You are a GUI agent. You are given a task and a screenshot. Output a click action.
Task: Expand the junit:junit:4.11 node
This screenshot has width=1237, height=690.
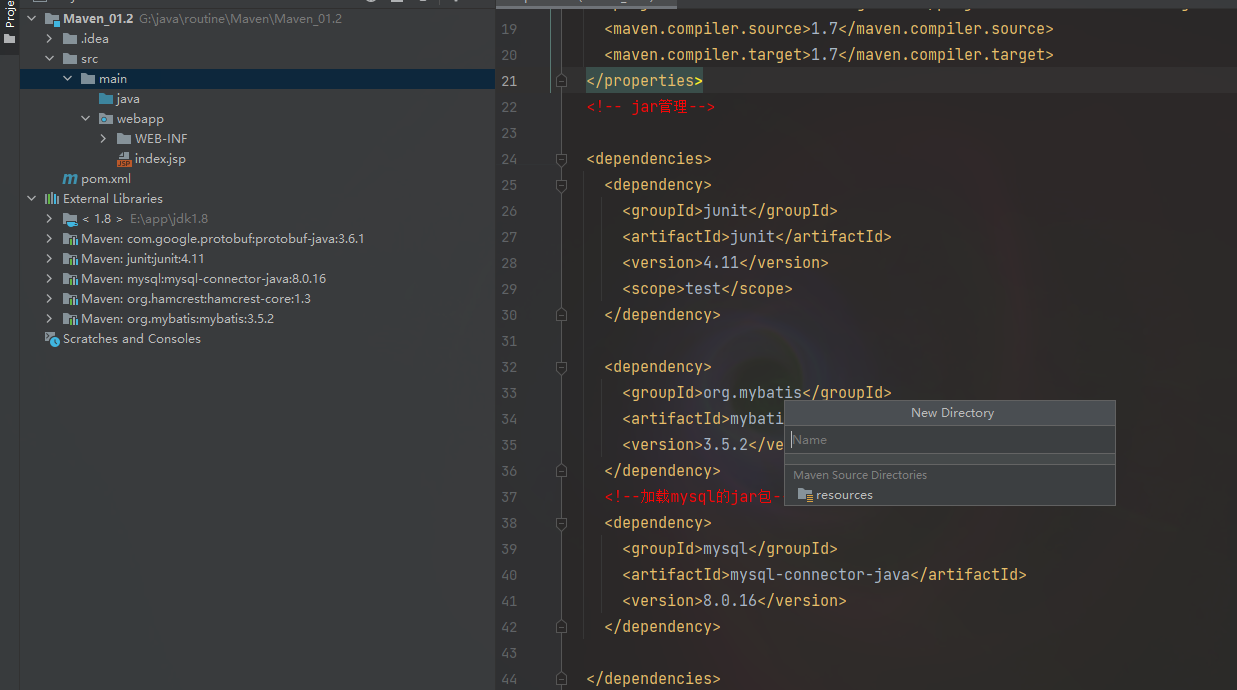[x=49, y=259]
